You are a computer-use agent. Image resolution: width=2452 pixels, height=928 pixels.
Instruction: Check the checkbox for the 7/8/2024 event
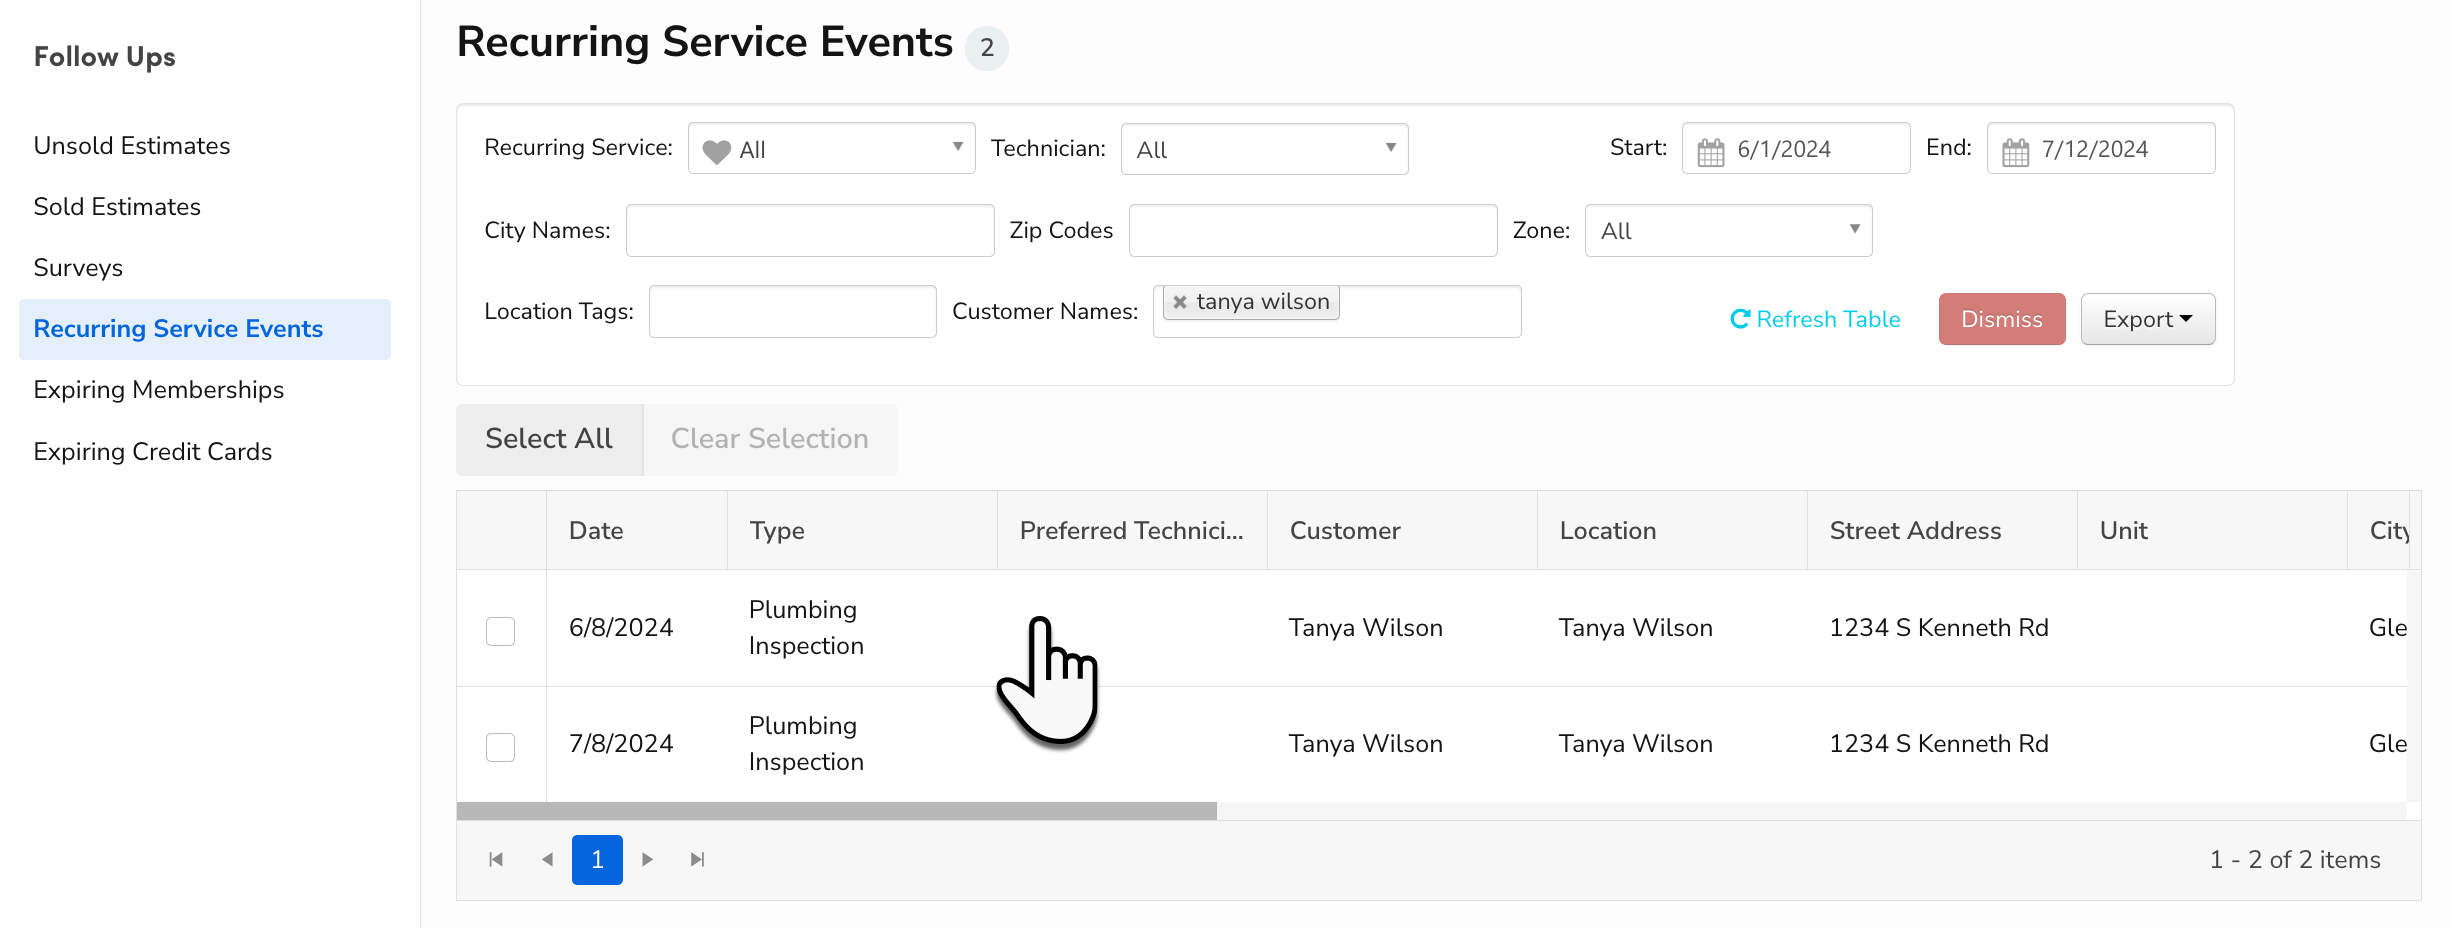500,747
